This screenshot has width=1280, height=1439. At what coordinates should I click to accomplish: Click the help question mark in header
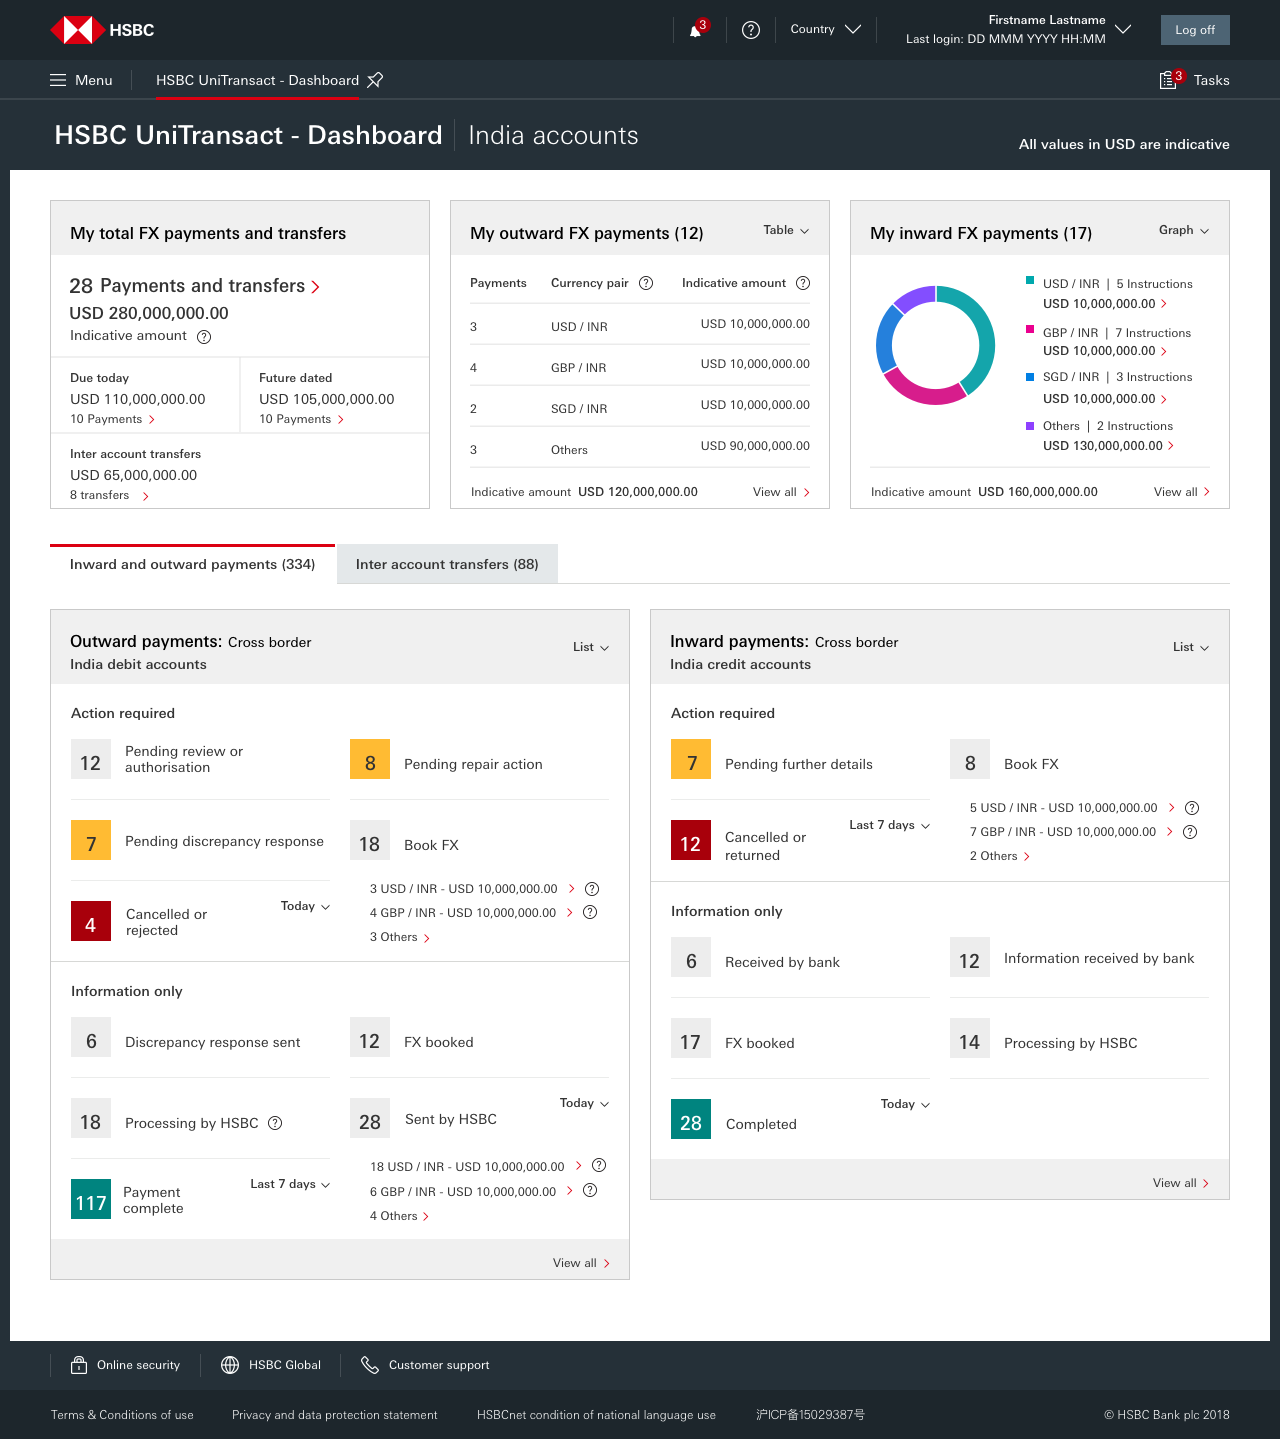point(751,30)
